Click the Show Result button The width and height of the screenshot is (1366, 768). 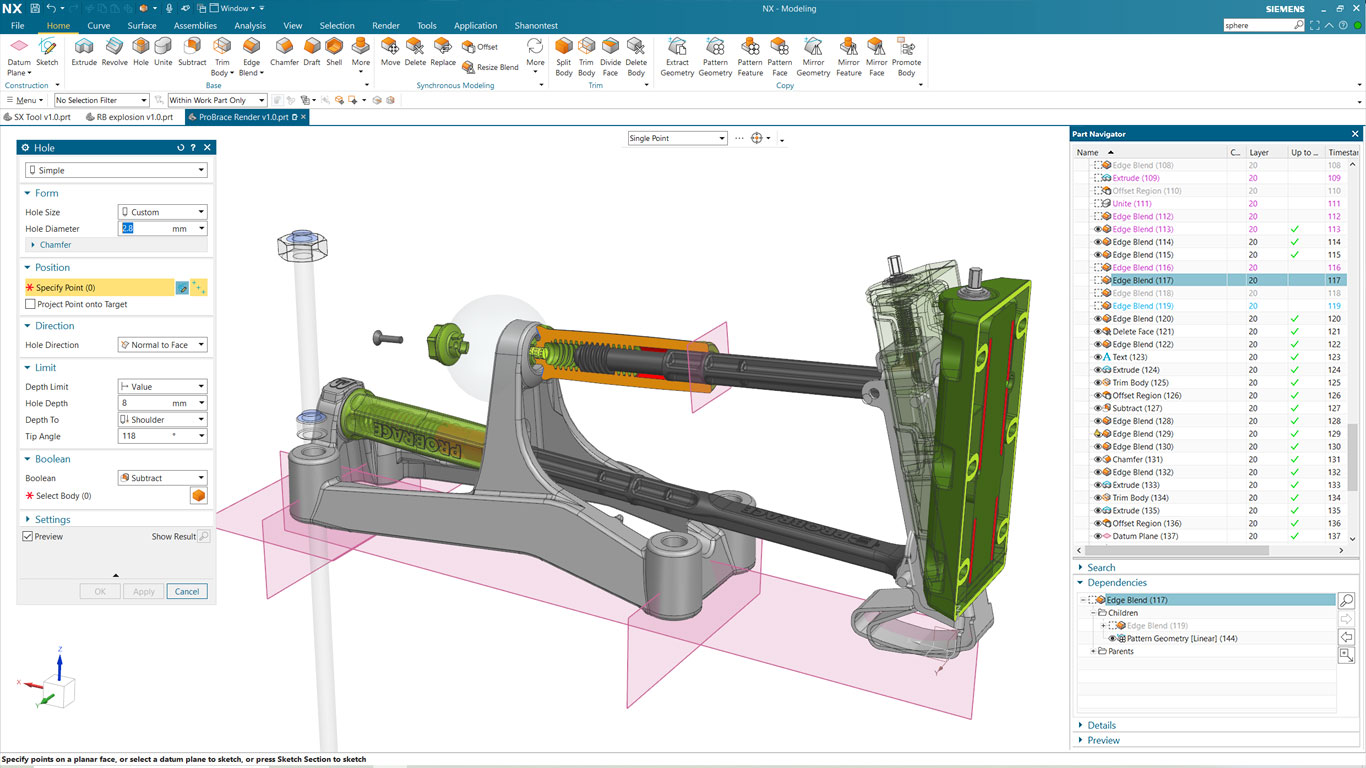pyautogui.click(x=203, y=537)
